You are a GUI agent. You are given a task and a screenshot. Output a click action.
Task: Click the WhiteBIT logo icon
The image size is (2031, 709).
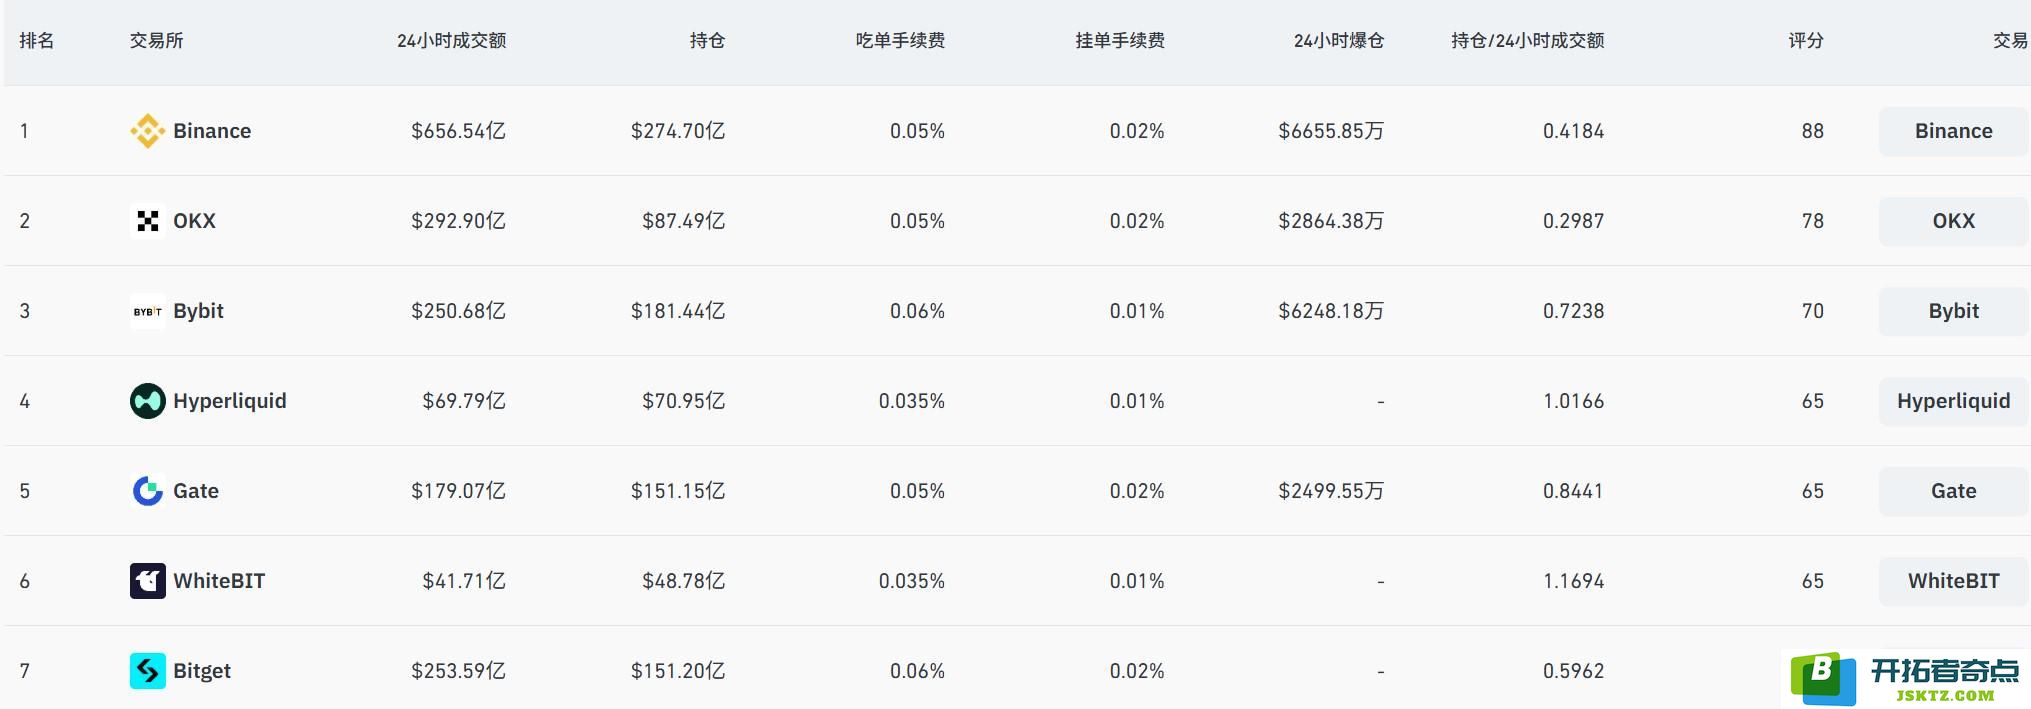(148, 581)
